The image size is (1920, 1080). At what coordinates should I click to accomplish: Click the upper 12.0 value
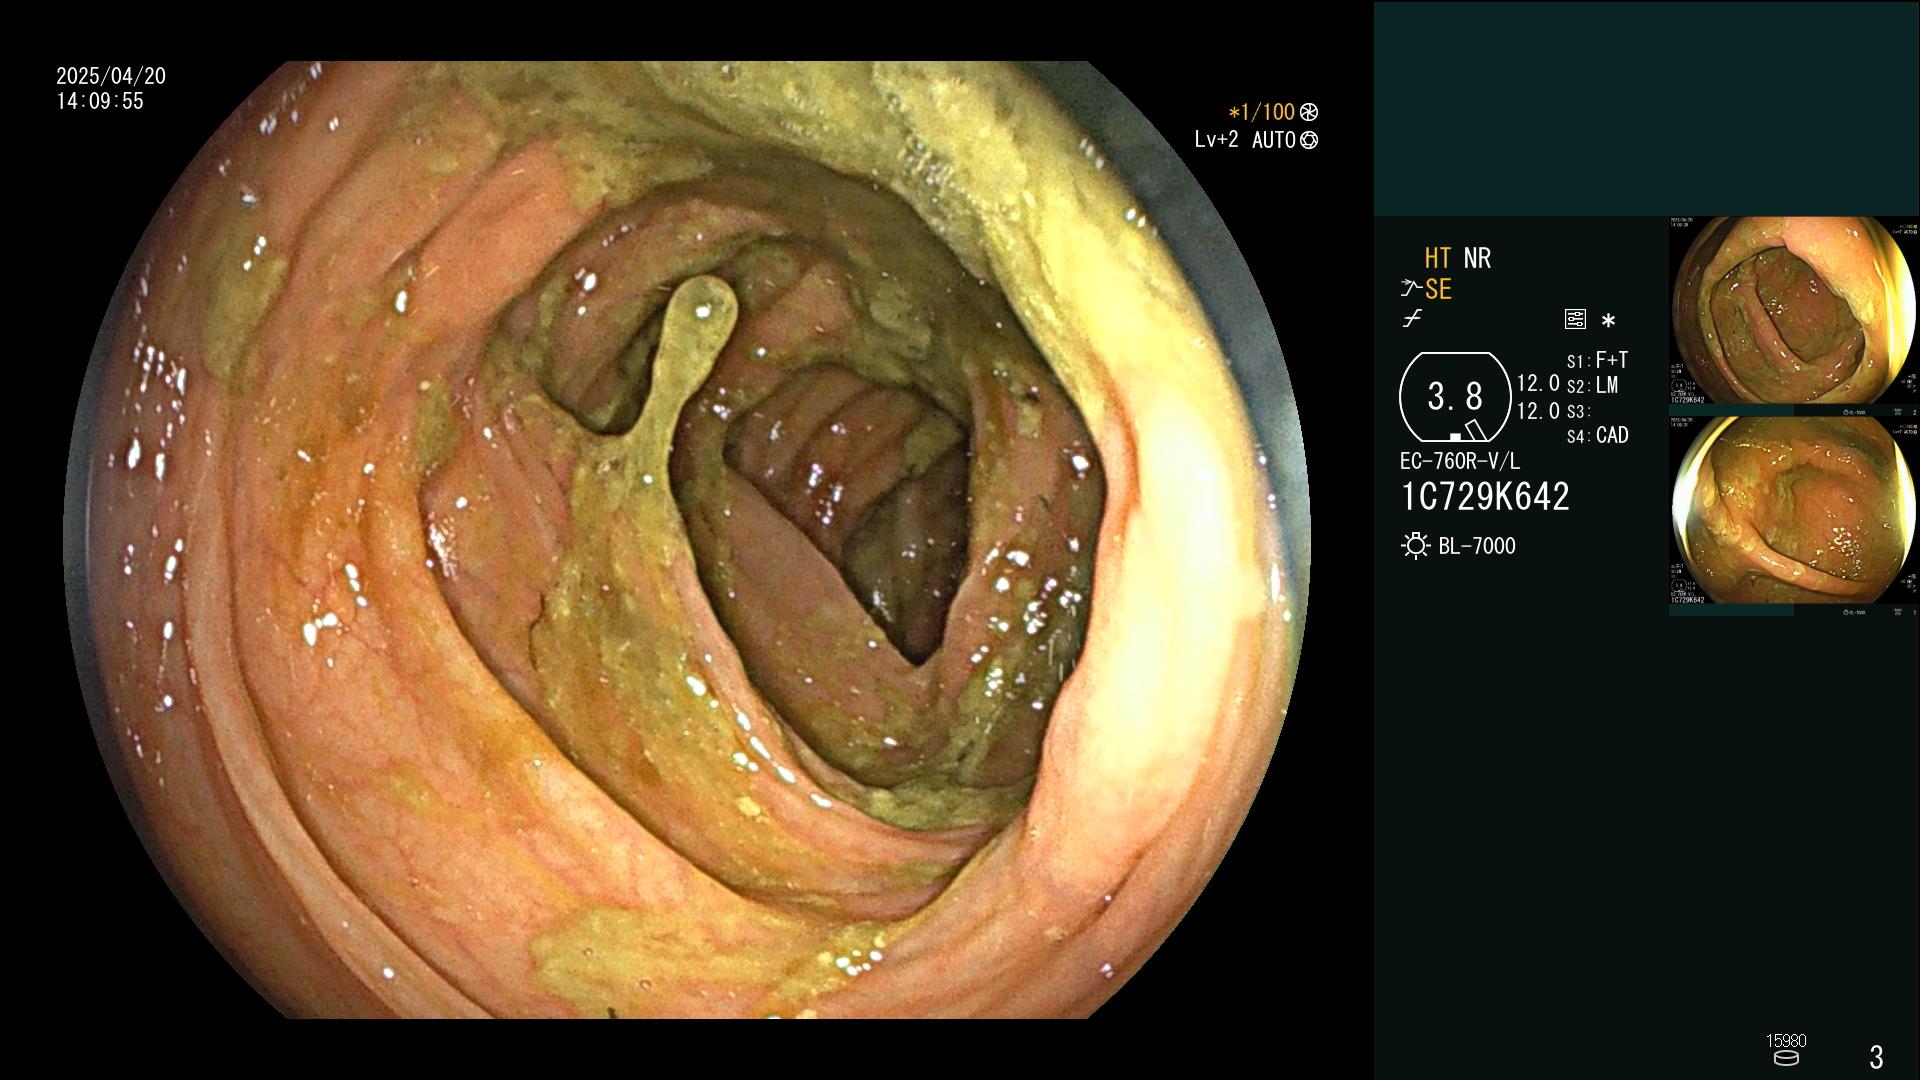pyautogui.click(x=1538, y=384)
